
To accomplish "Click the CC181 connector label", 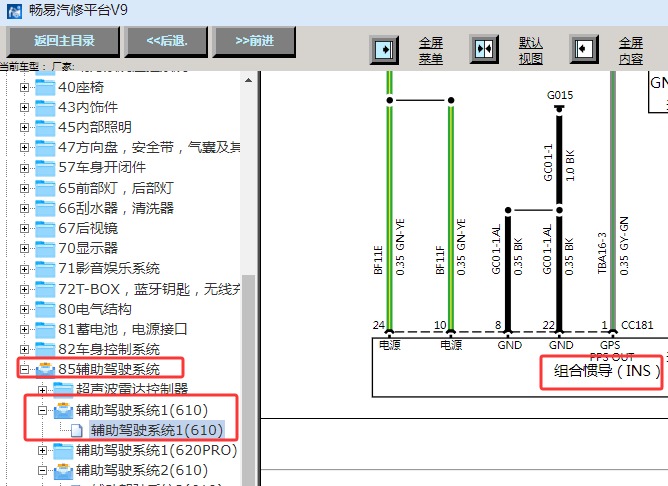I will point(637,325).
